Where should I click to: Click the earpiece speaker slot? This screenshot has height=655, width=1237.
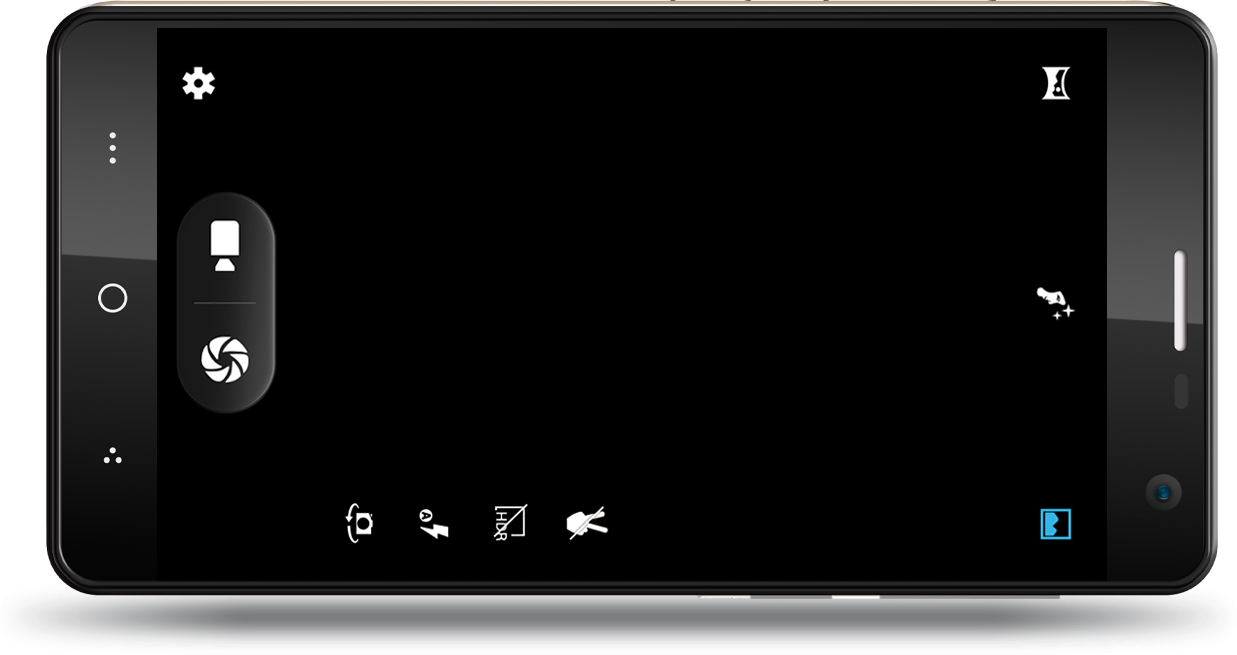tap(1180, 300)
